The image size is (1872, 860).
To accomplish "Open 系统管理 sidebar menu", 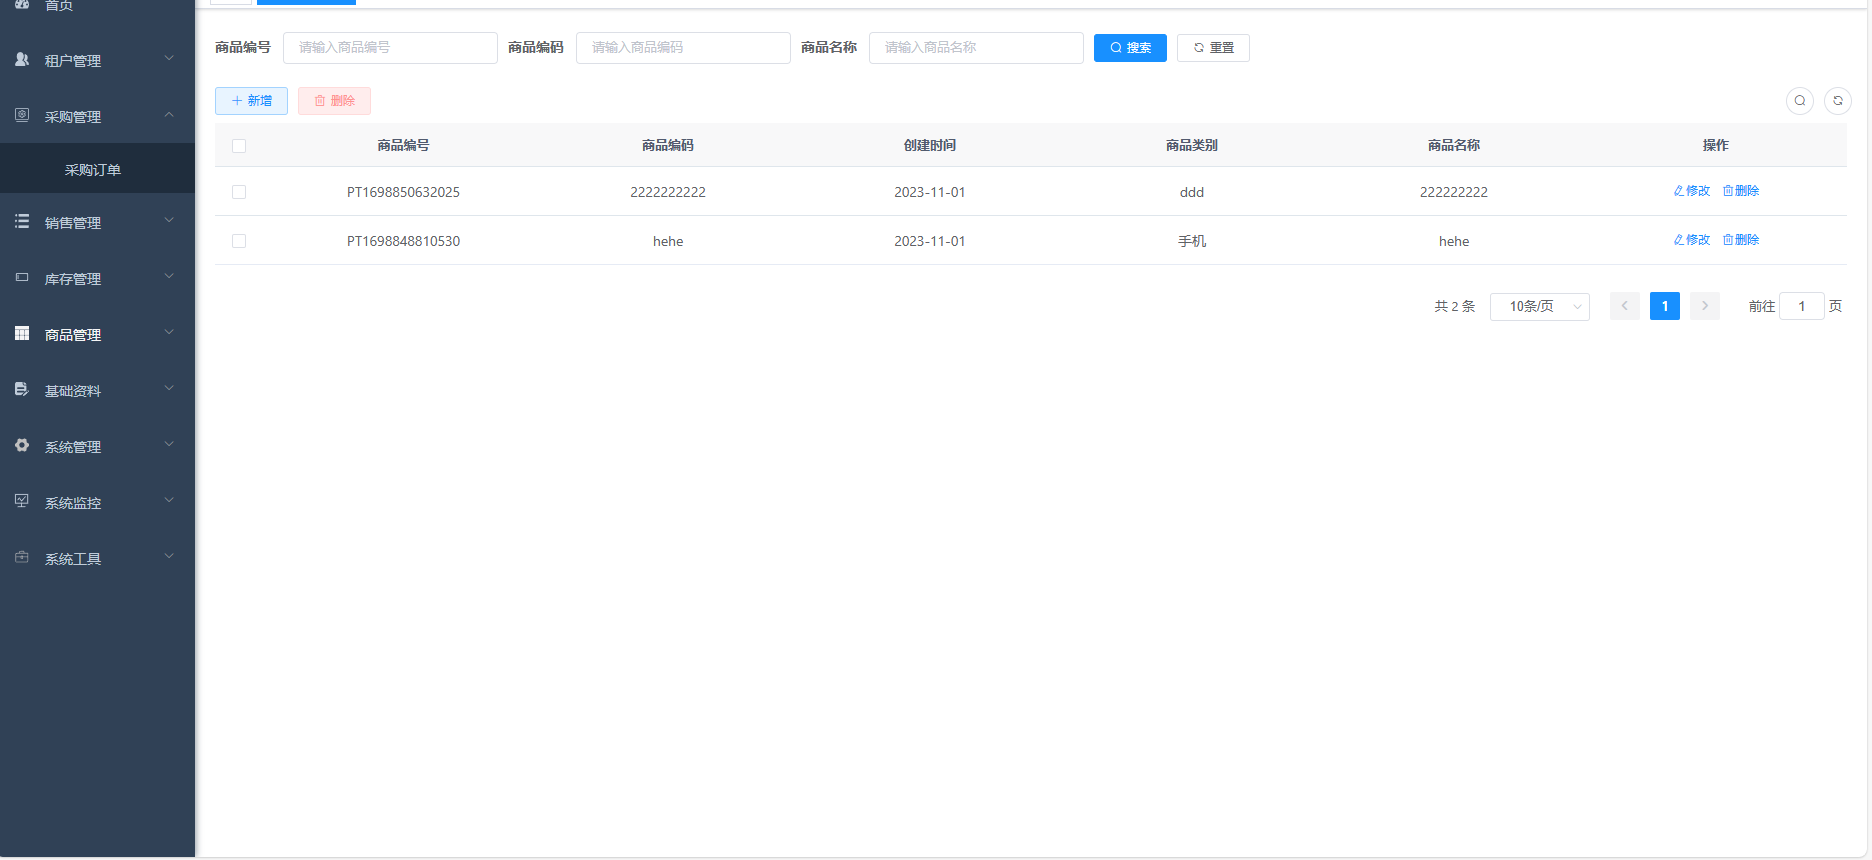I will tap(97, 446).
